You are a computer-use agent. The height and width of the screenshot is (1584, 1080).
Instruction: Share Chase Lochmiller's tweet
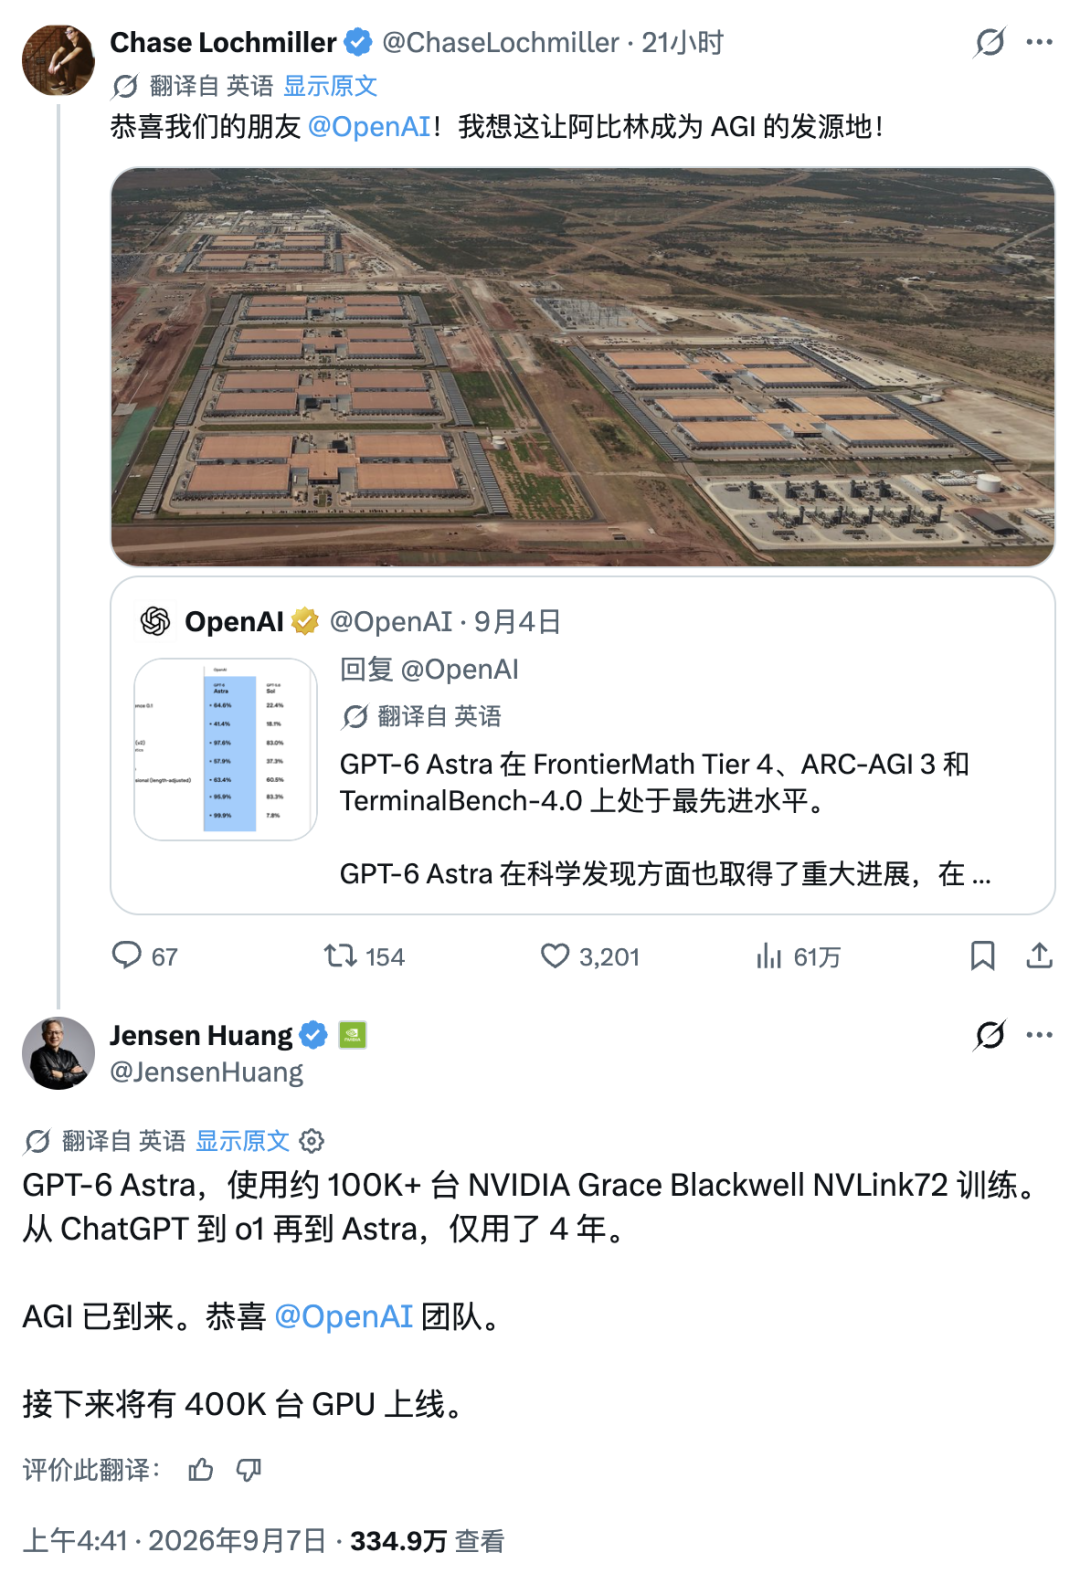(1039, 956)
